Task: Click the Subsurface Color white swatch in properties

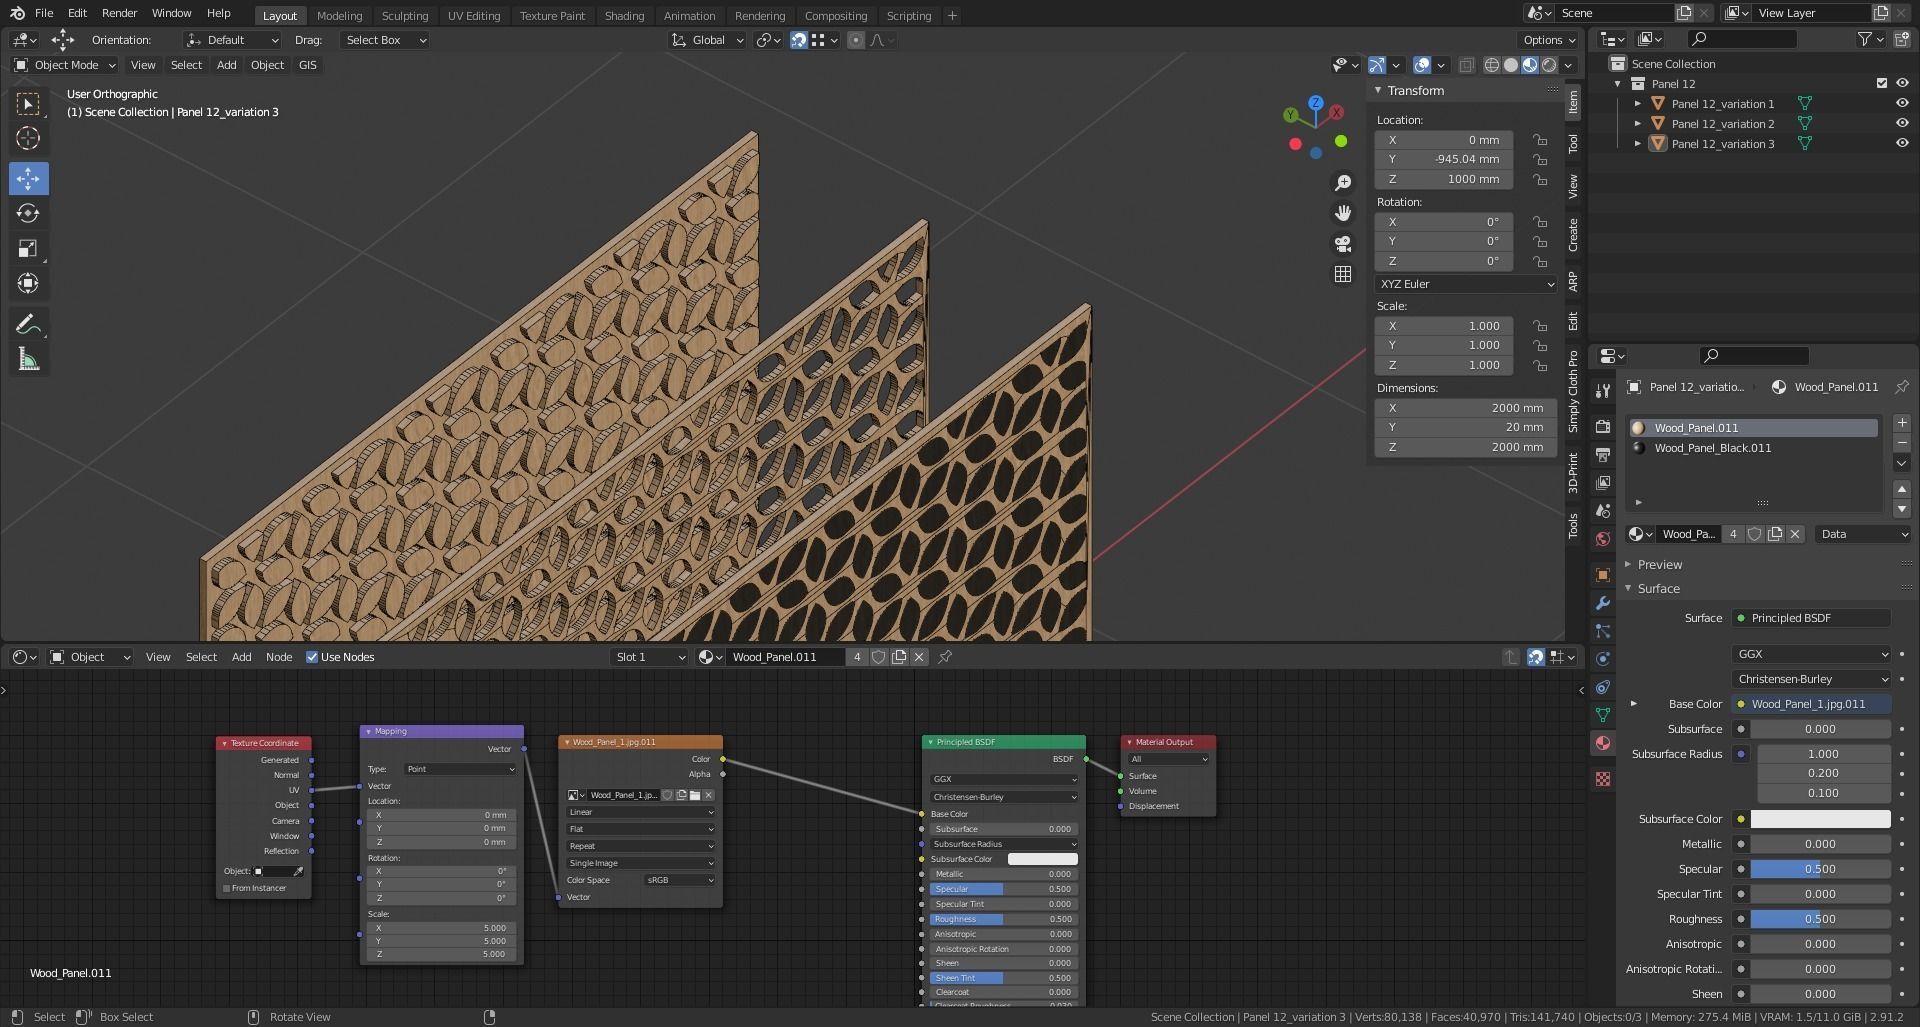Action: [x=1820, y=819]
